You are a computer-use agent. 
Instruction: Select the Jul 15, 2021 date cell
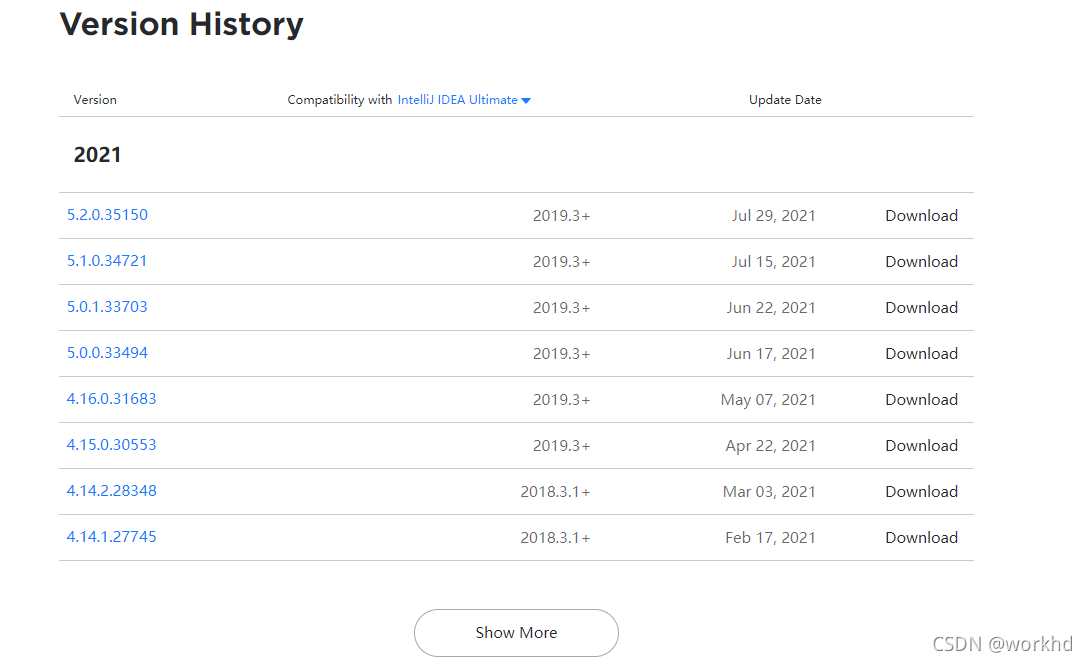774,261
